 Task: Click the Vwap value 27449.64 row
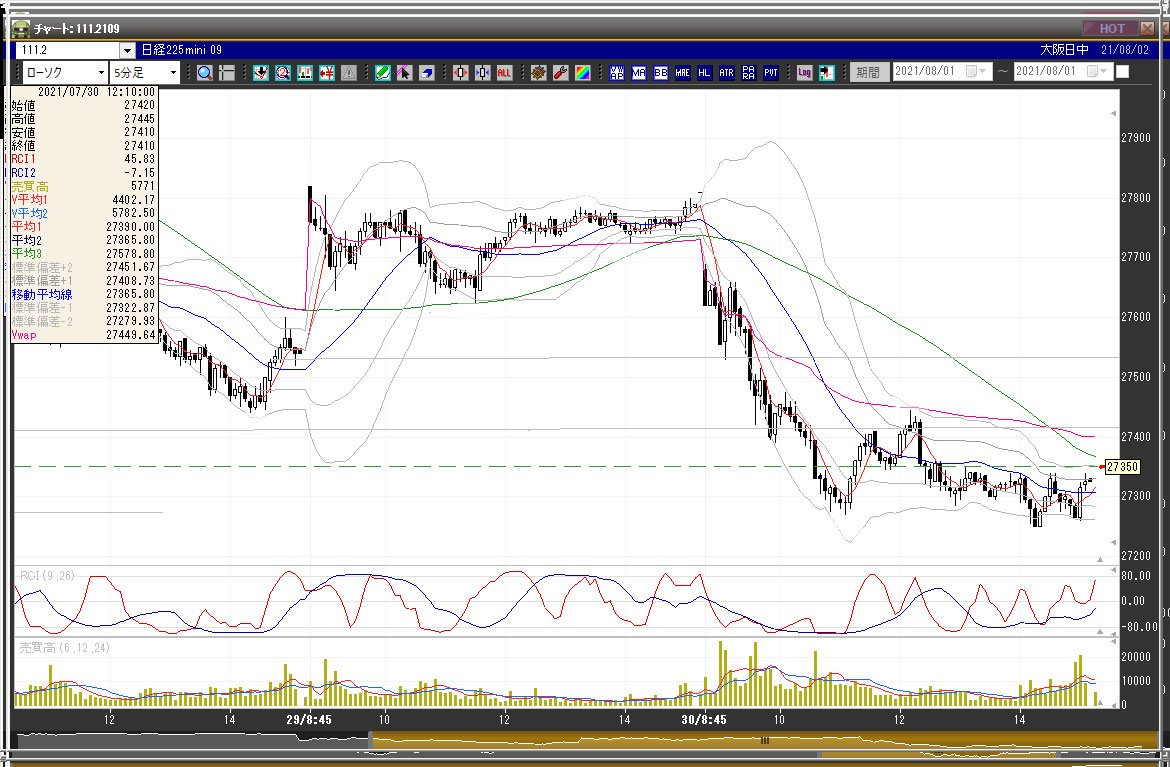(84, 336)
